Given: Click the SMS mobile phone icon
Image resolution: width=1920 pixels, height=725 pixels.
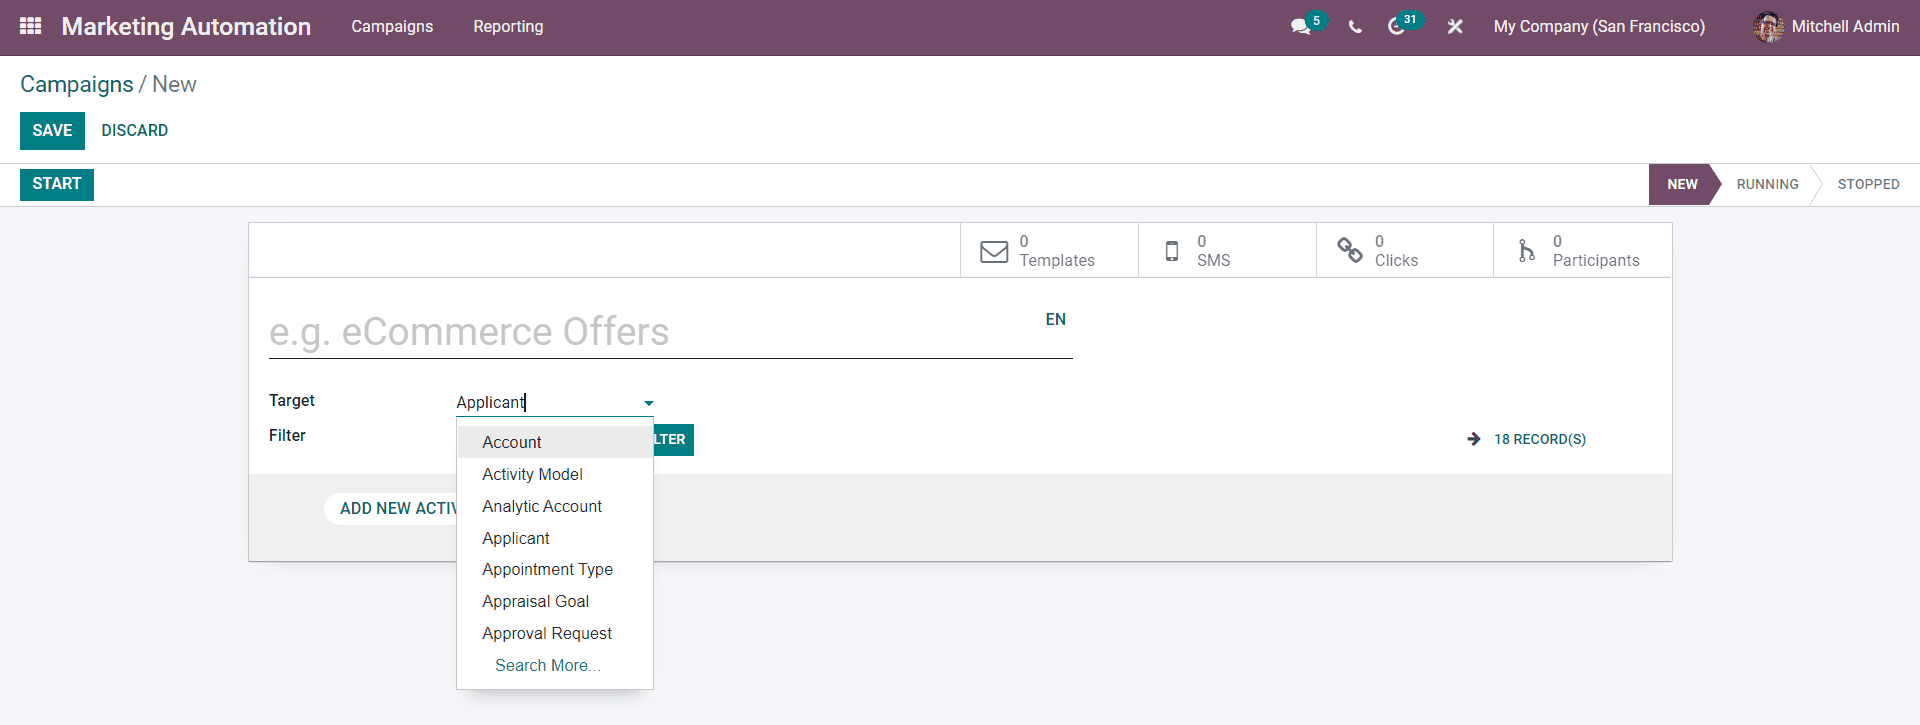Looking at the screenshot, I should click(x=1172, y=251).
